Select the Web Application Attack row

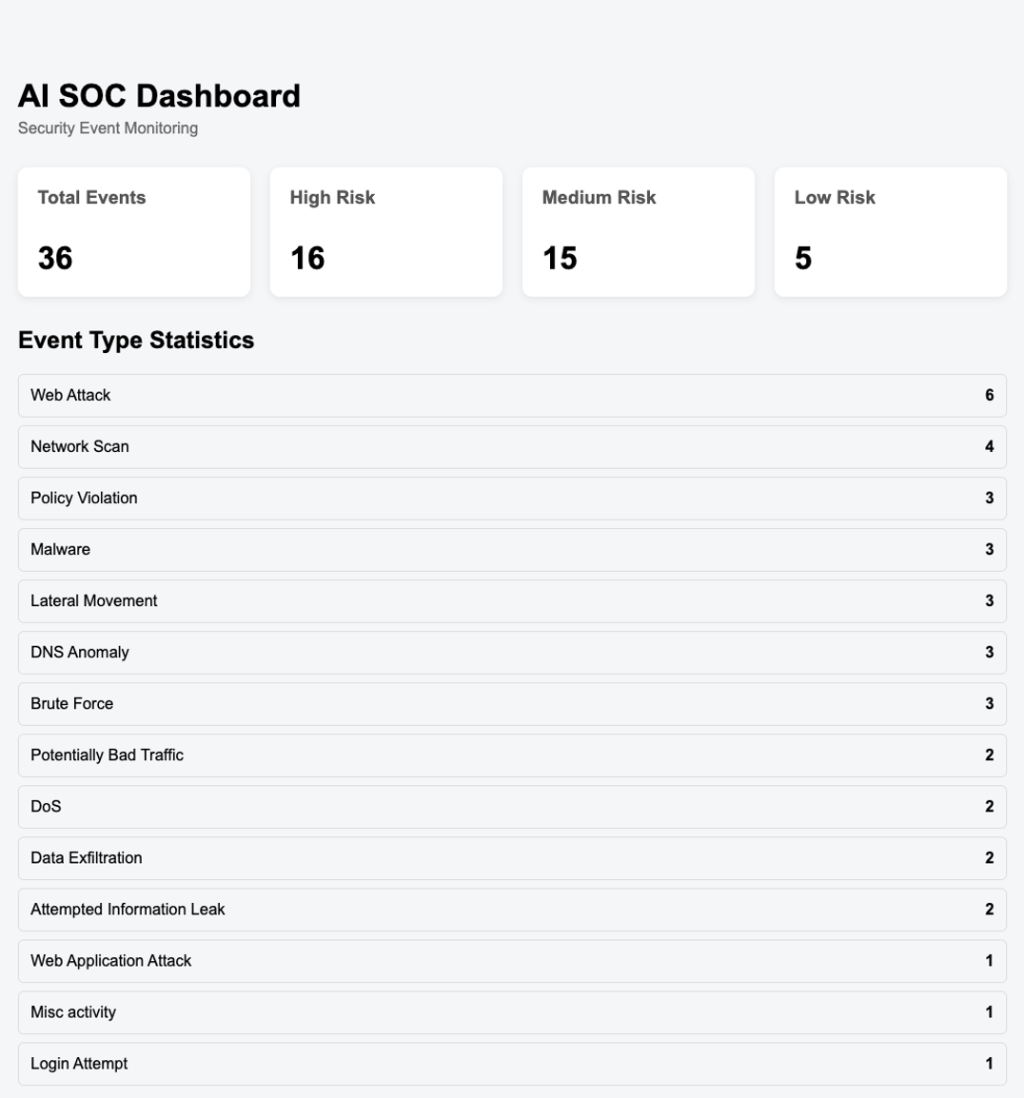tap(512, 961)
